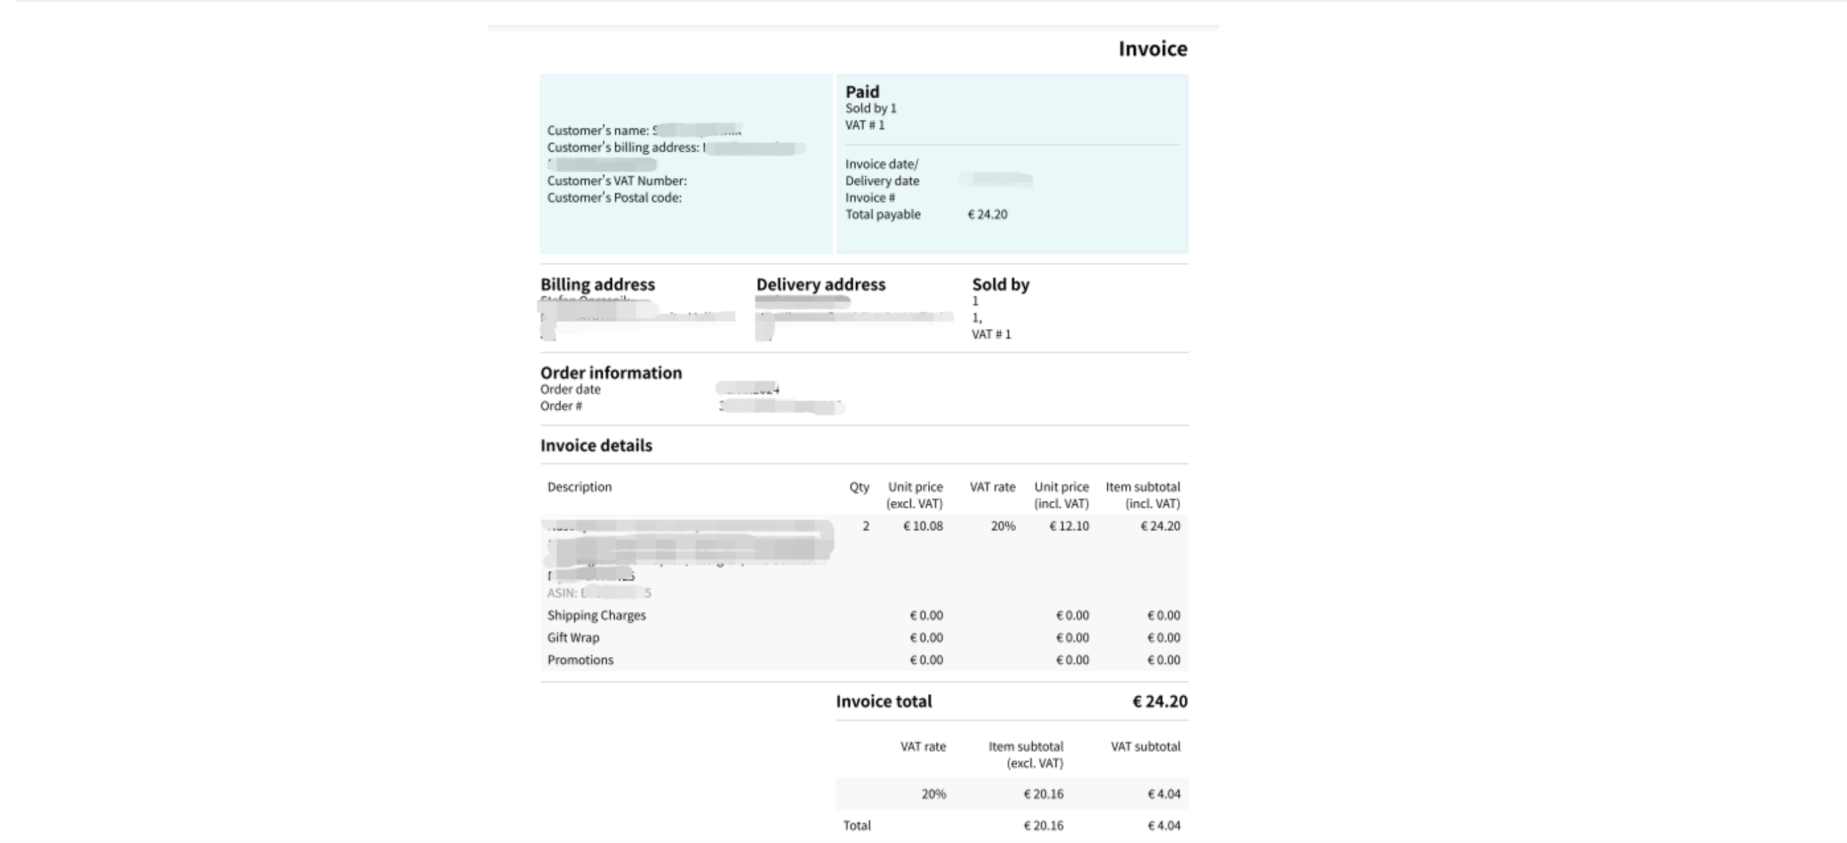1847x843 pixels.
Task: Click the Description column header
Action: pos(579,487)
